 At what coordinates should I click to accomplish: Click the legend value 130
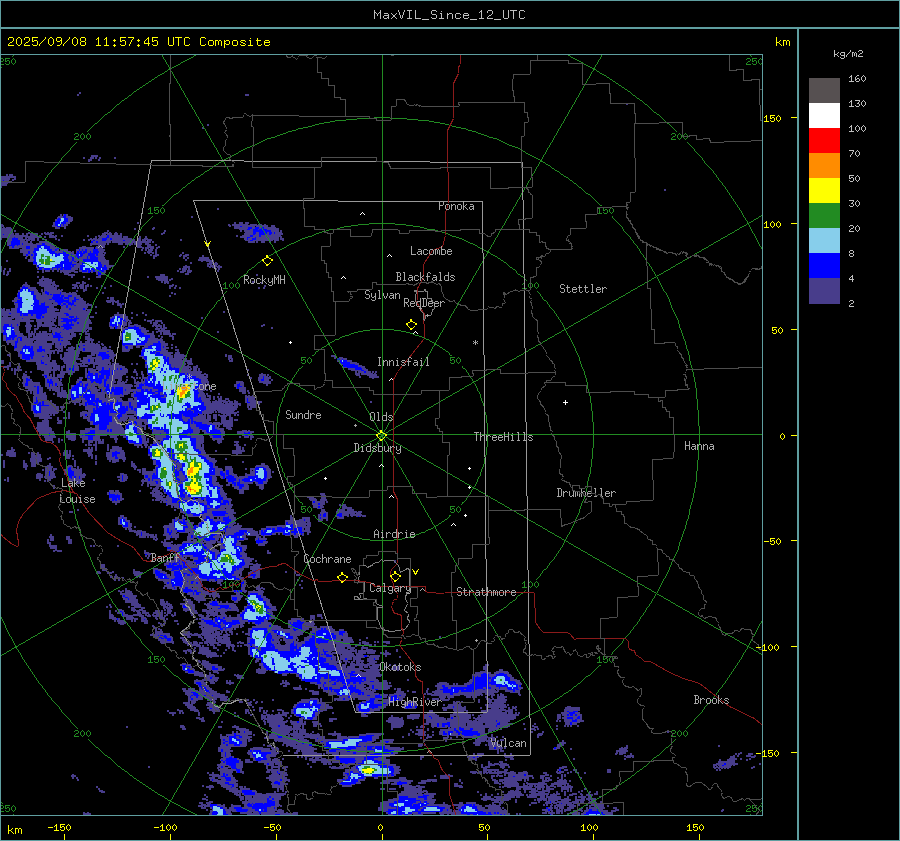click(857, 104)
